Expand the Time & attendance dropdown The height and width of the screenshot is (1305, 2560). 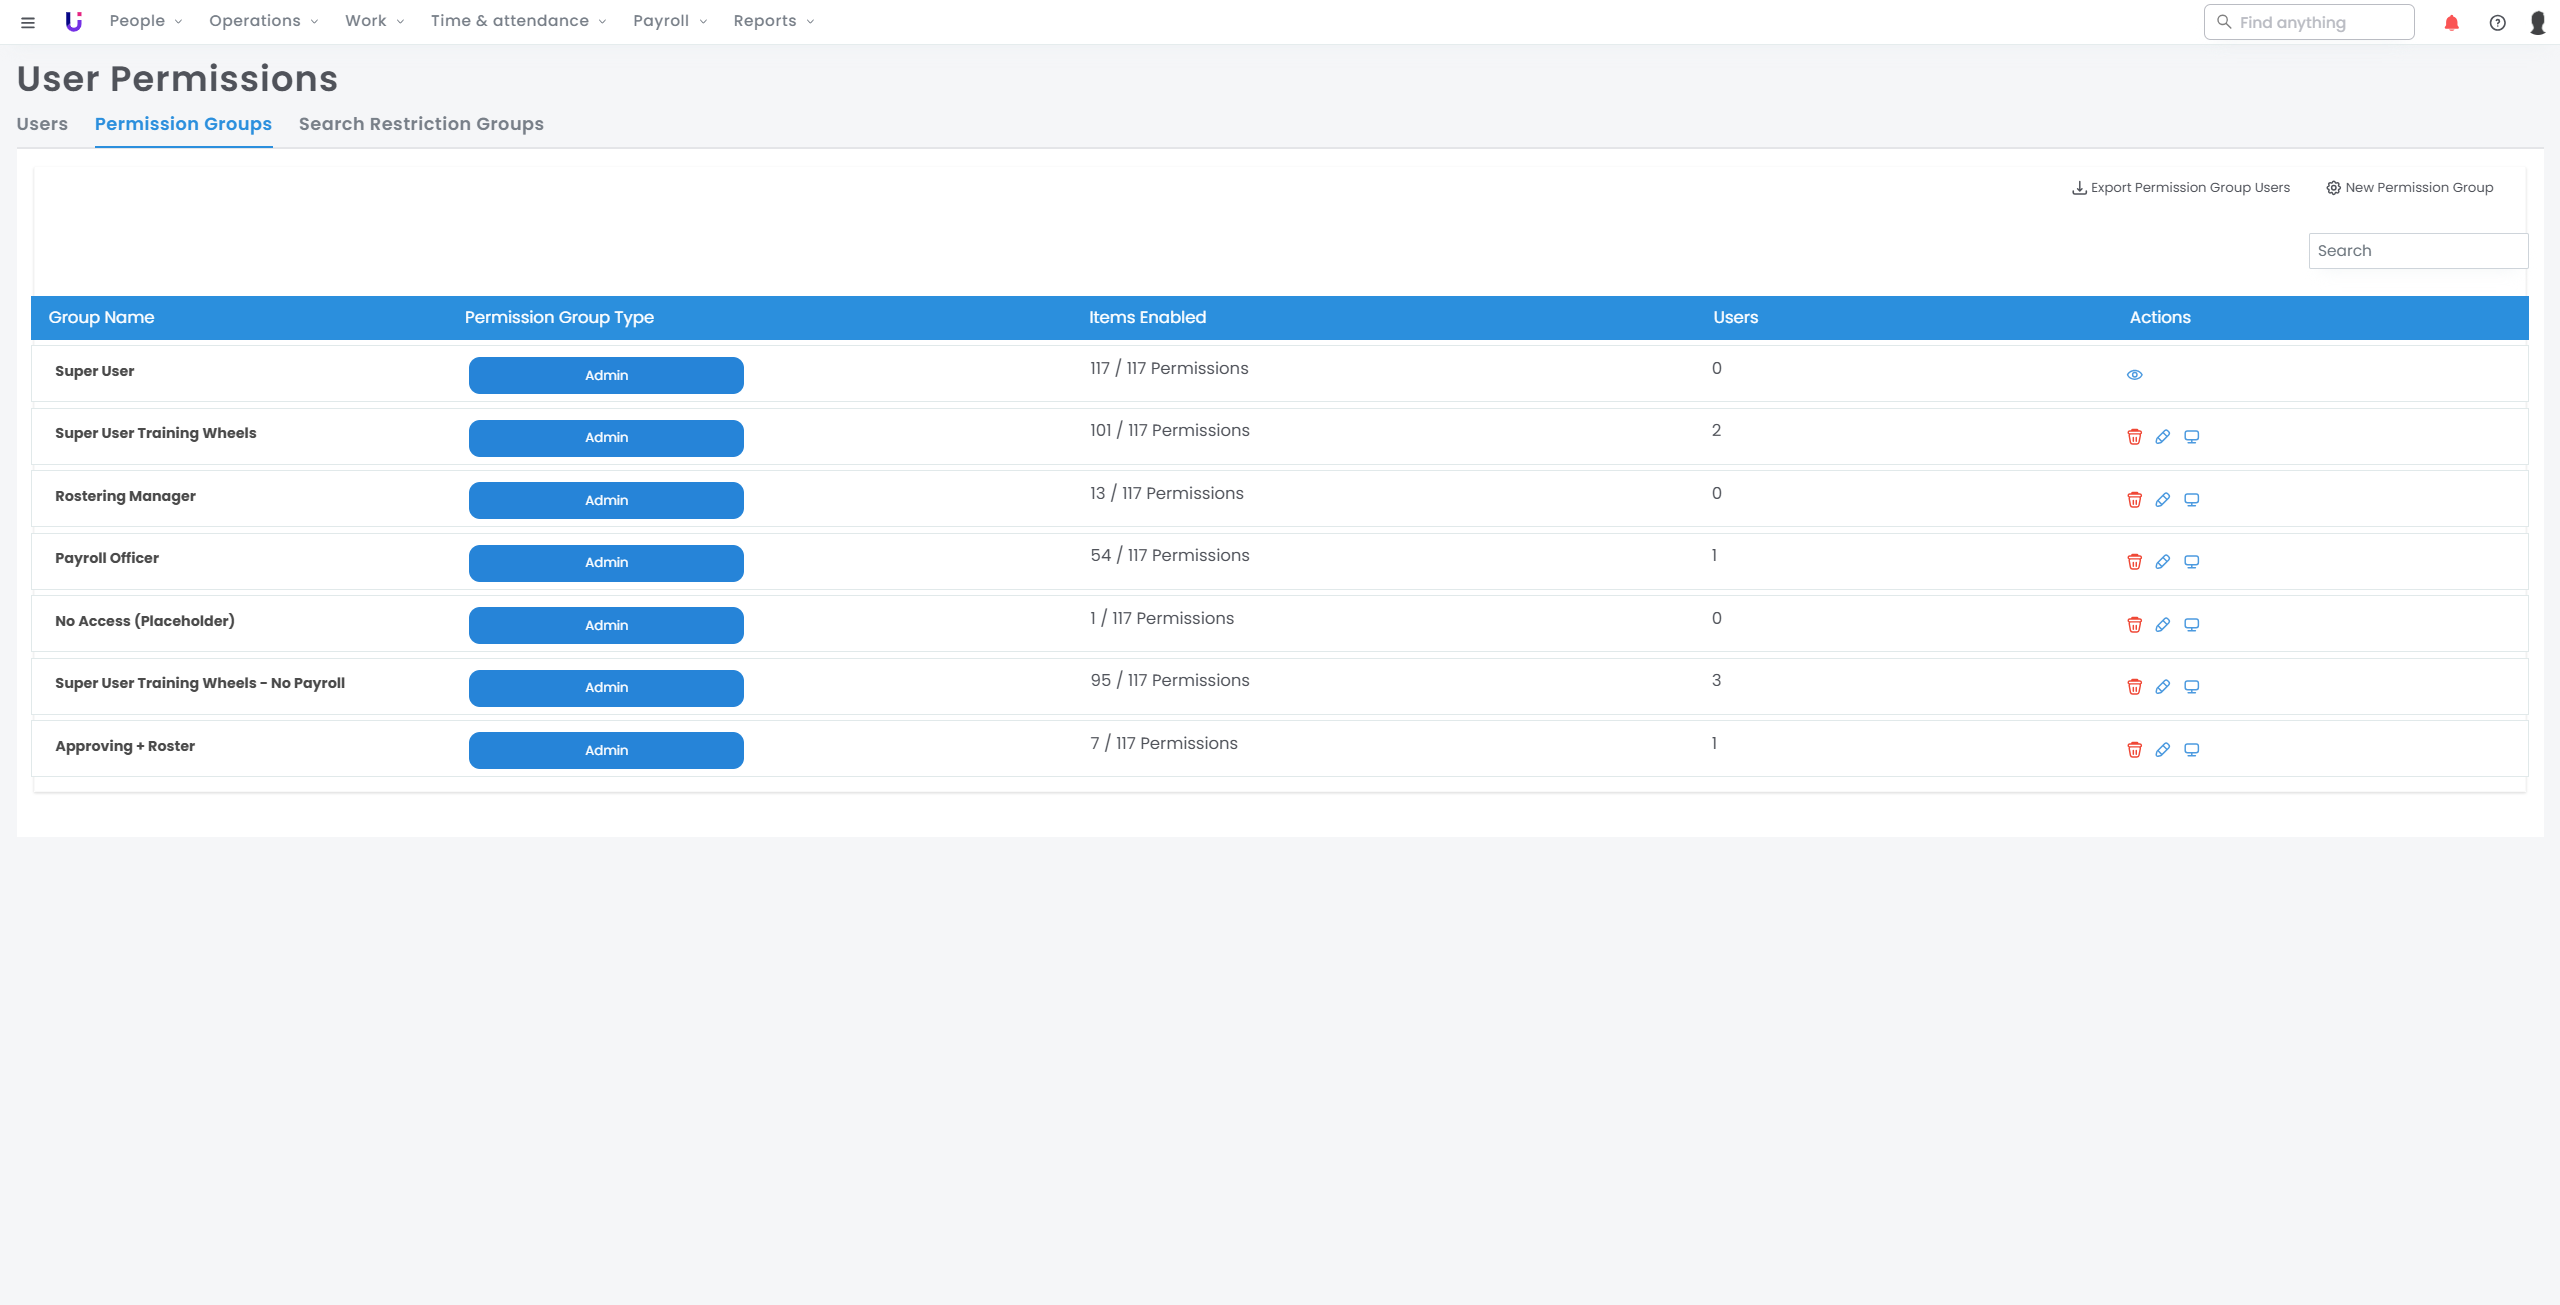(518, 21)
